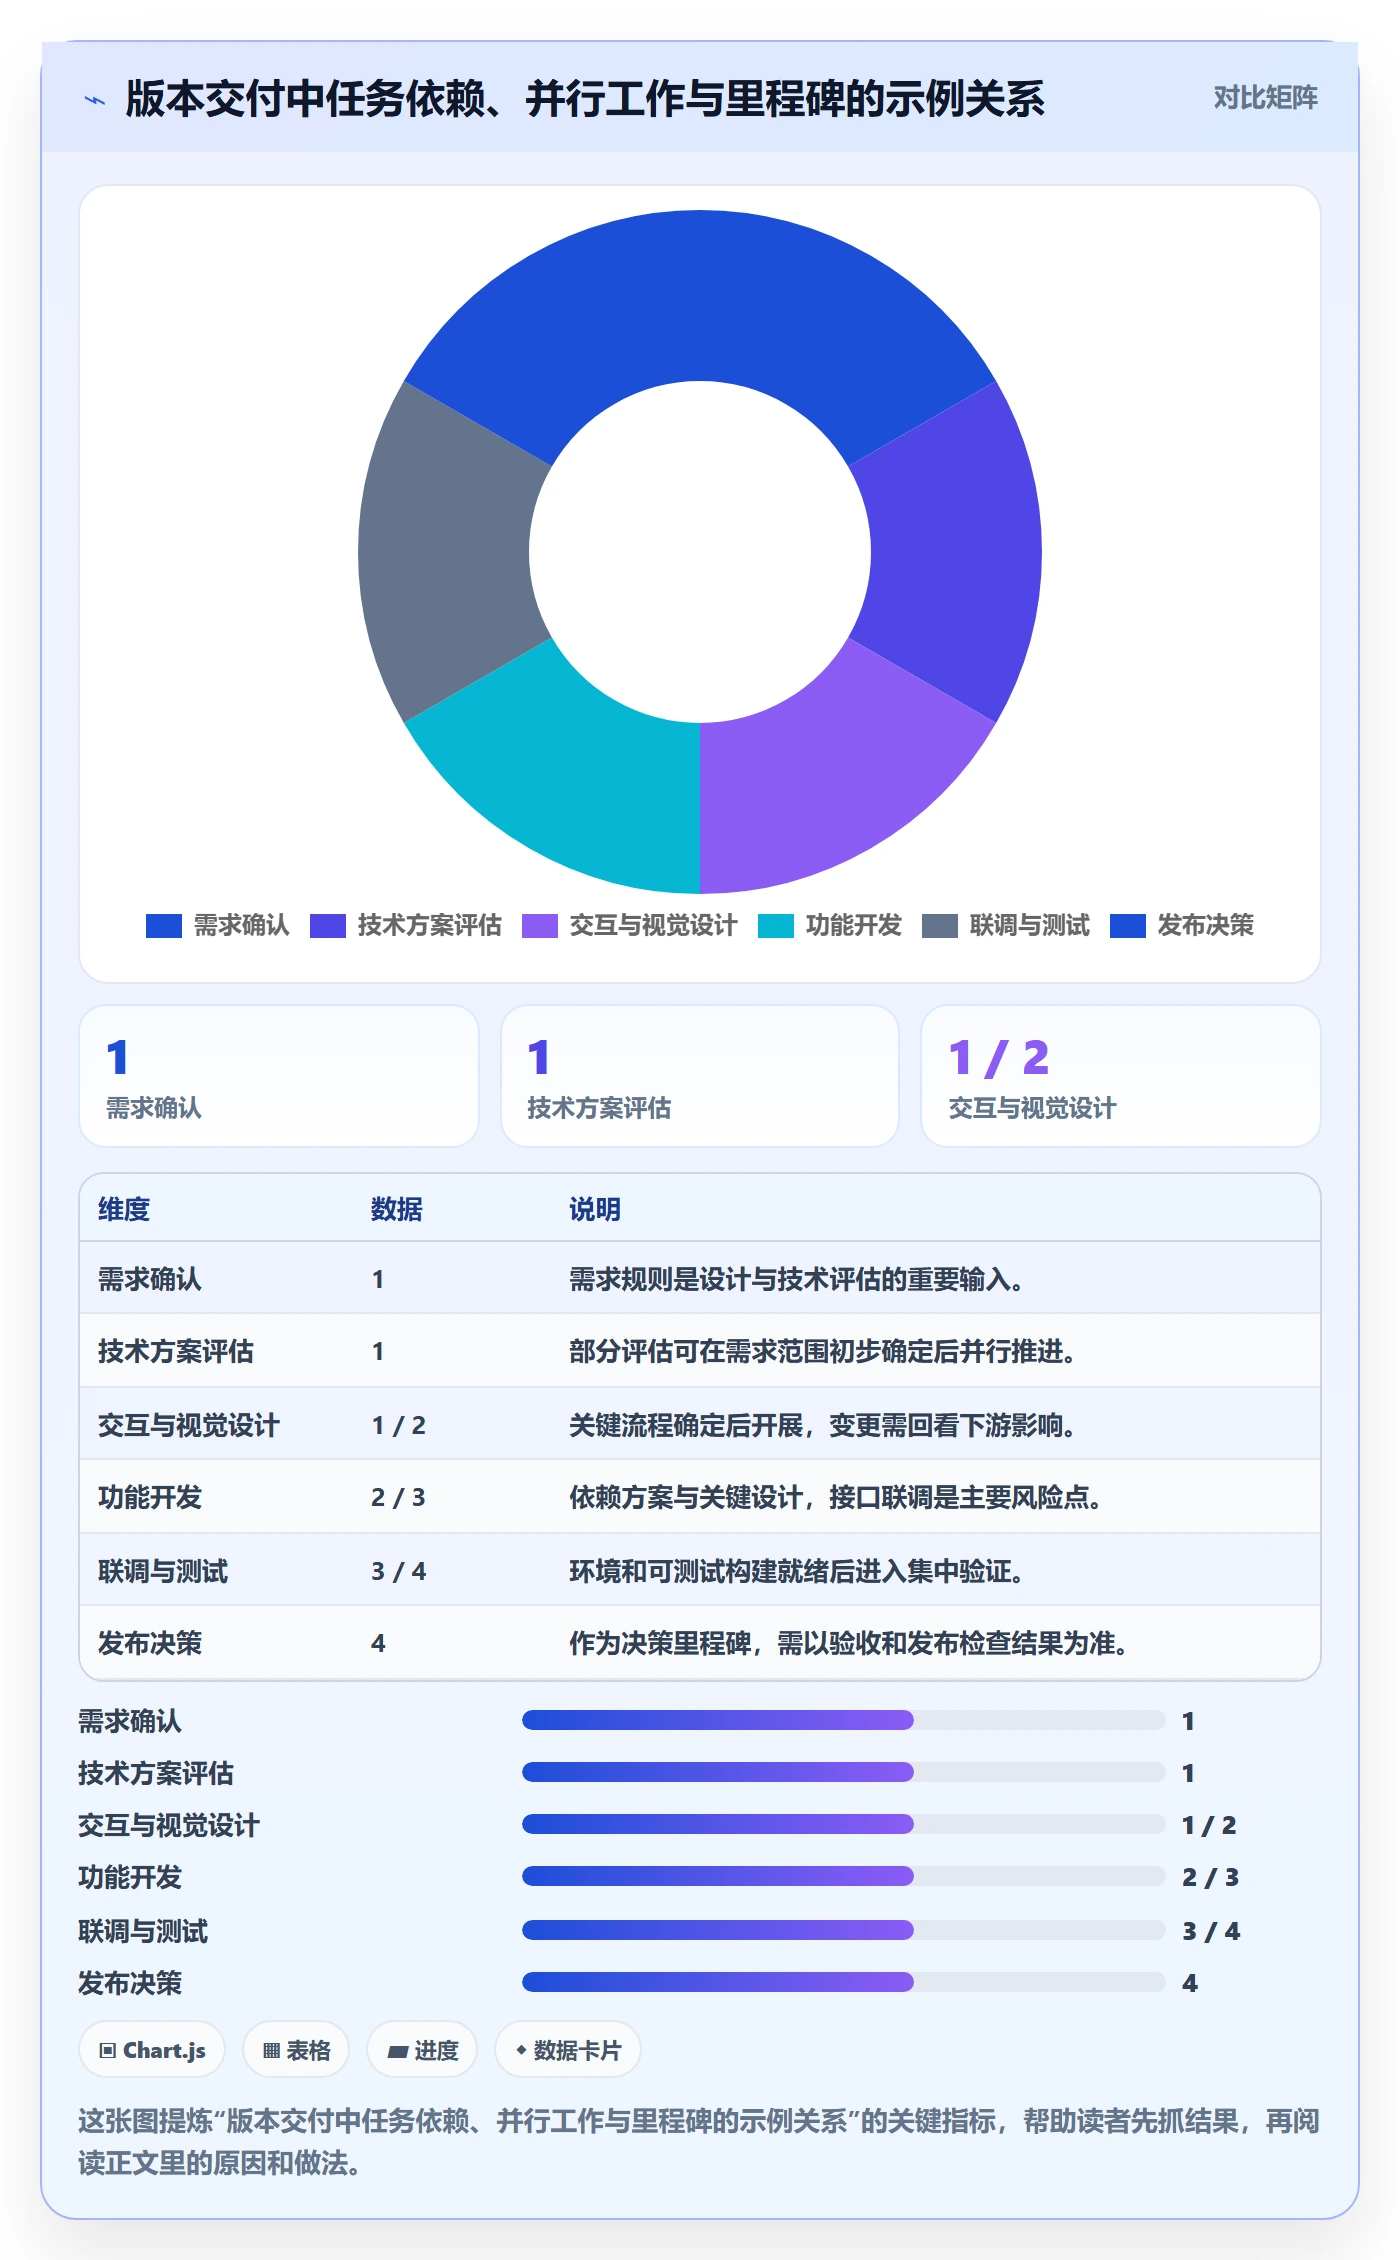
Task: Click the 功能开发 progress bar
Action: pos(843,1876)
